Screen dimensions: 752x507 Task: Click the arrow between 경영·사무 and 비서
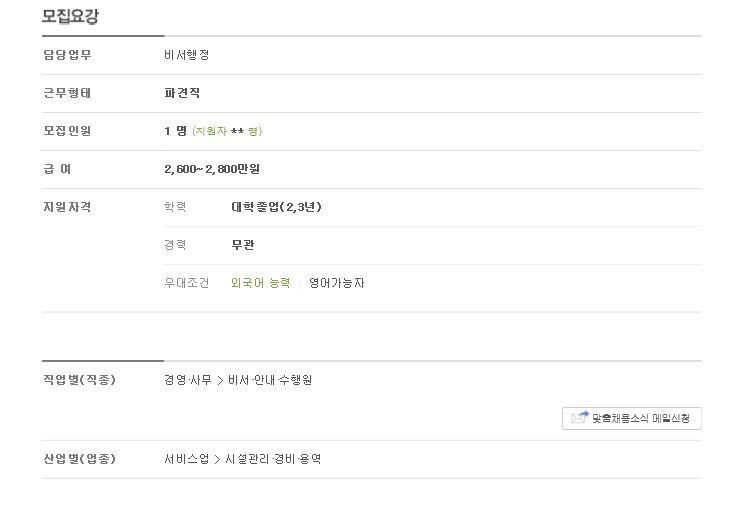coord(220,381)
